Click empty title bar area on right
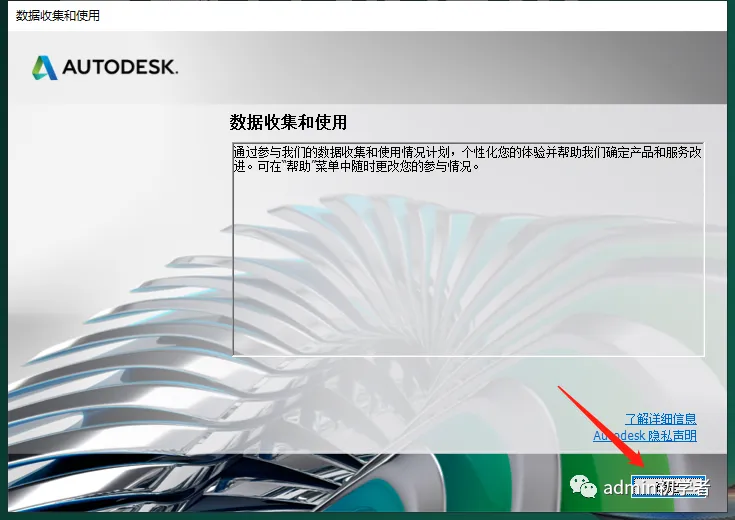Viewport: 735px width, 520px height. [x=450, y=16]
